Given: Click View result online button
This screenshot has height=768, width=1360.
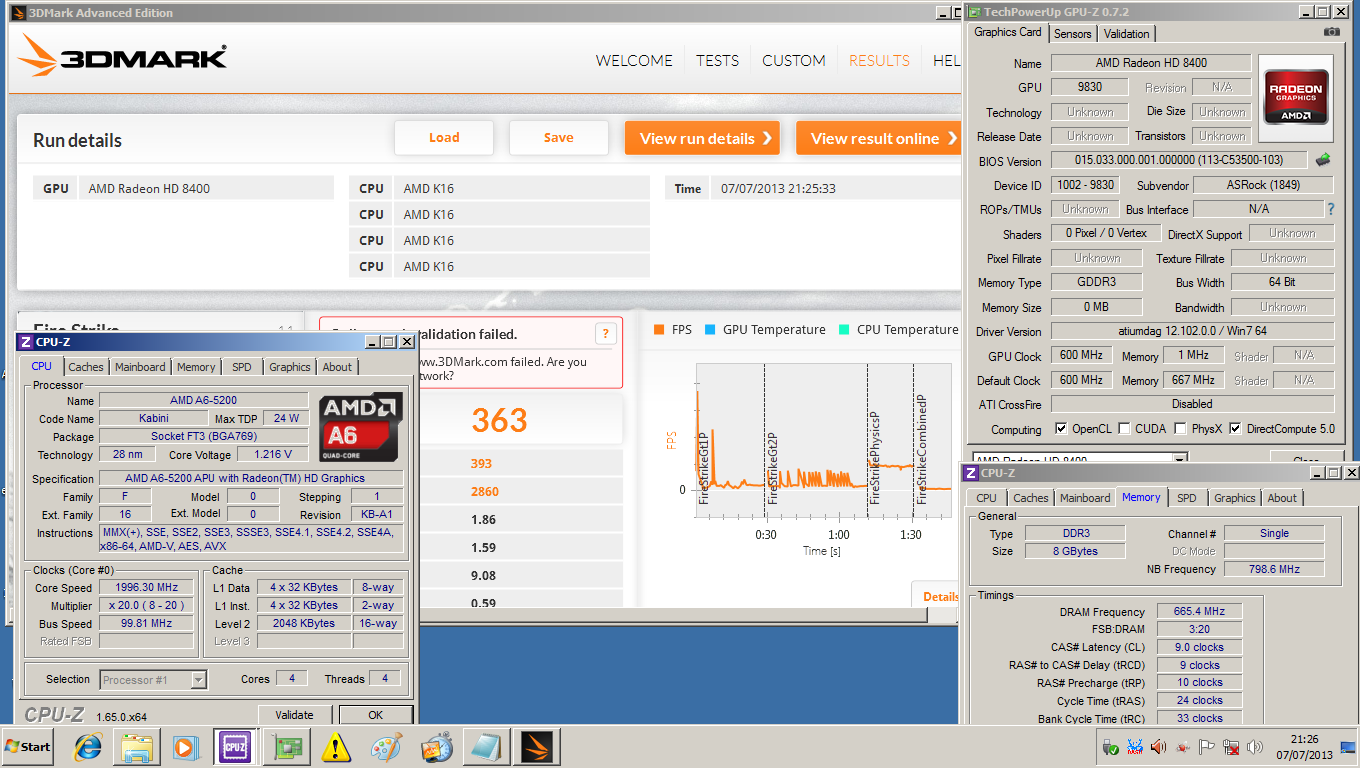Looking at the screenshot, I should pos(878,138).
